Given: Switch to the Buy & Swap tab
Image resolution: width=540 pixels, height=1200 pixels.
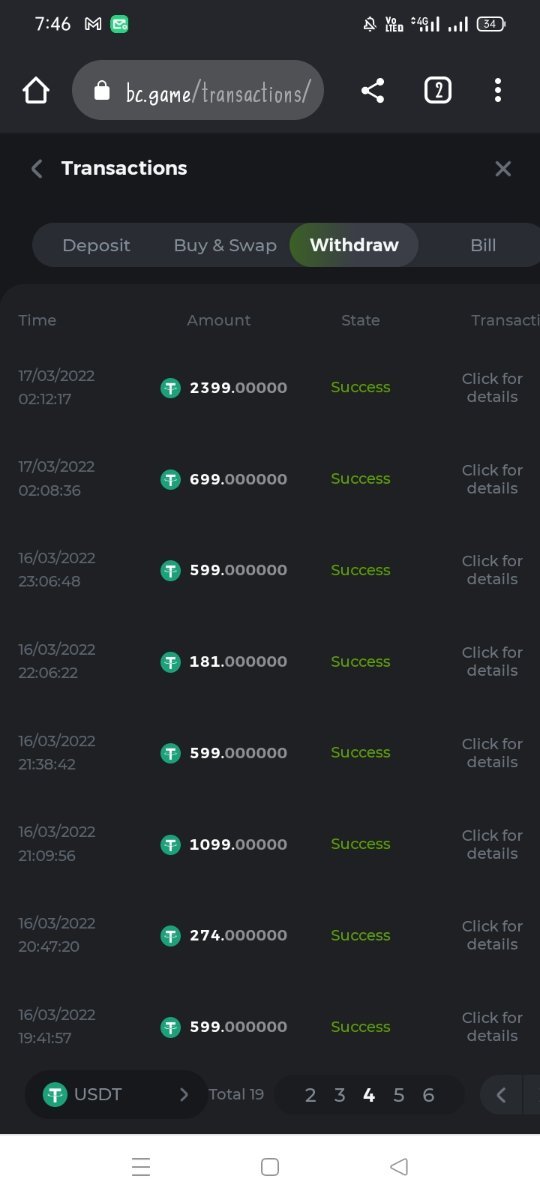Looking at the screenshot, I should [225, 245].
